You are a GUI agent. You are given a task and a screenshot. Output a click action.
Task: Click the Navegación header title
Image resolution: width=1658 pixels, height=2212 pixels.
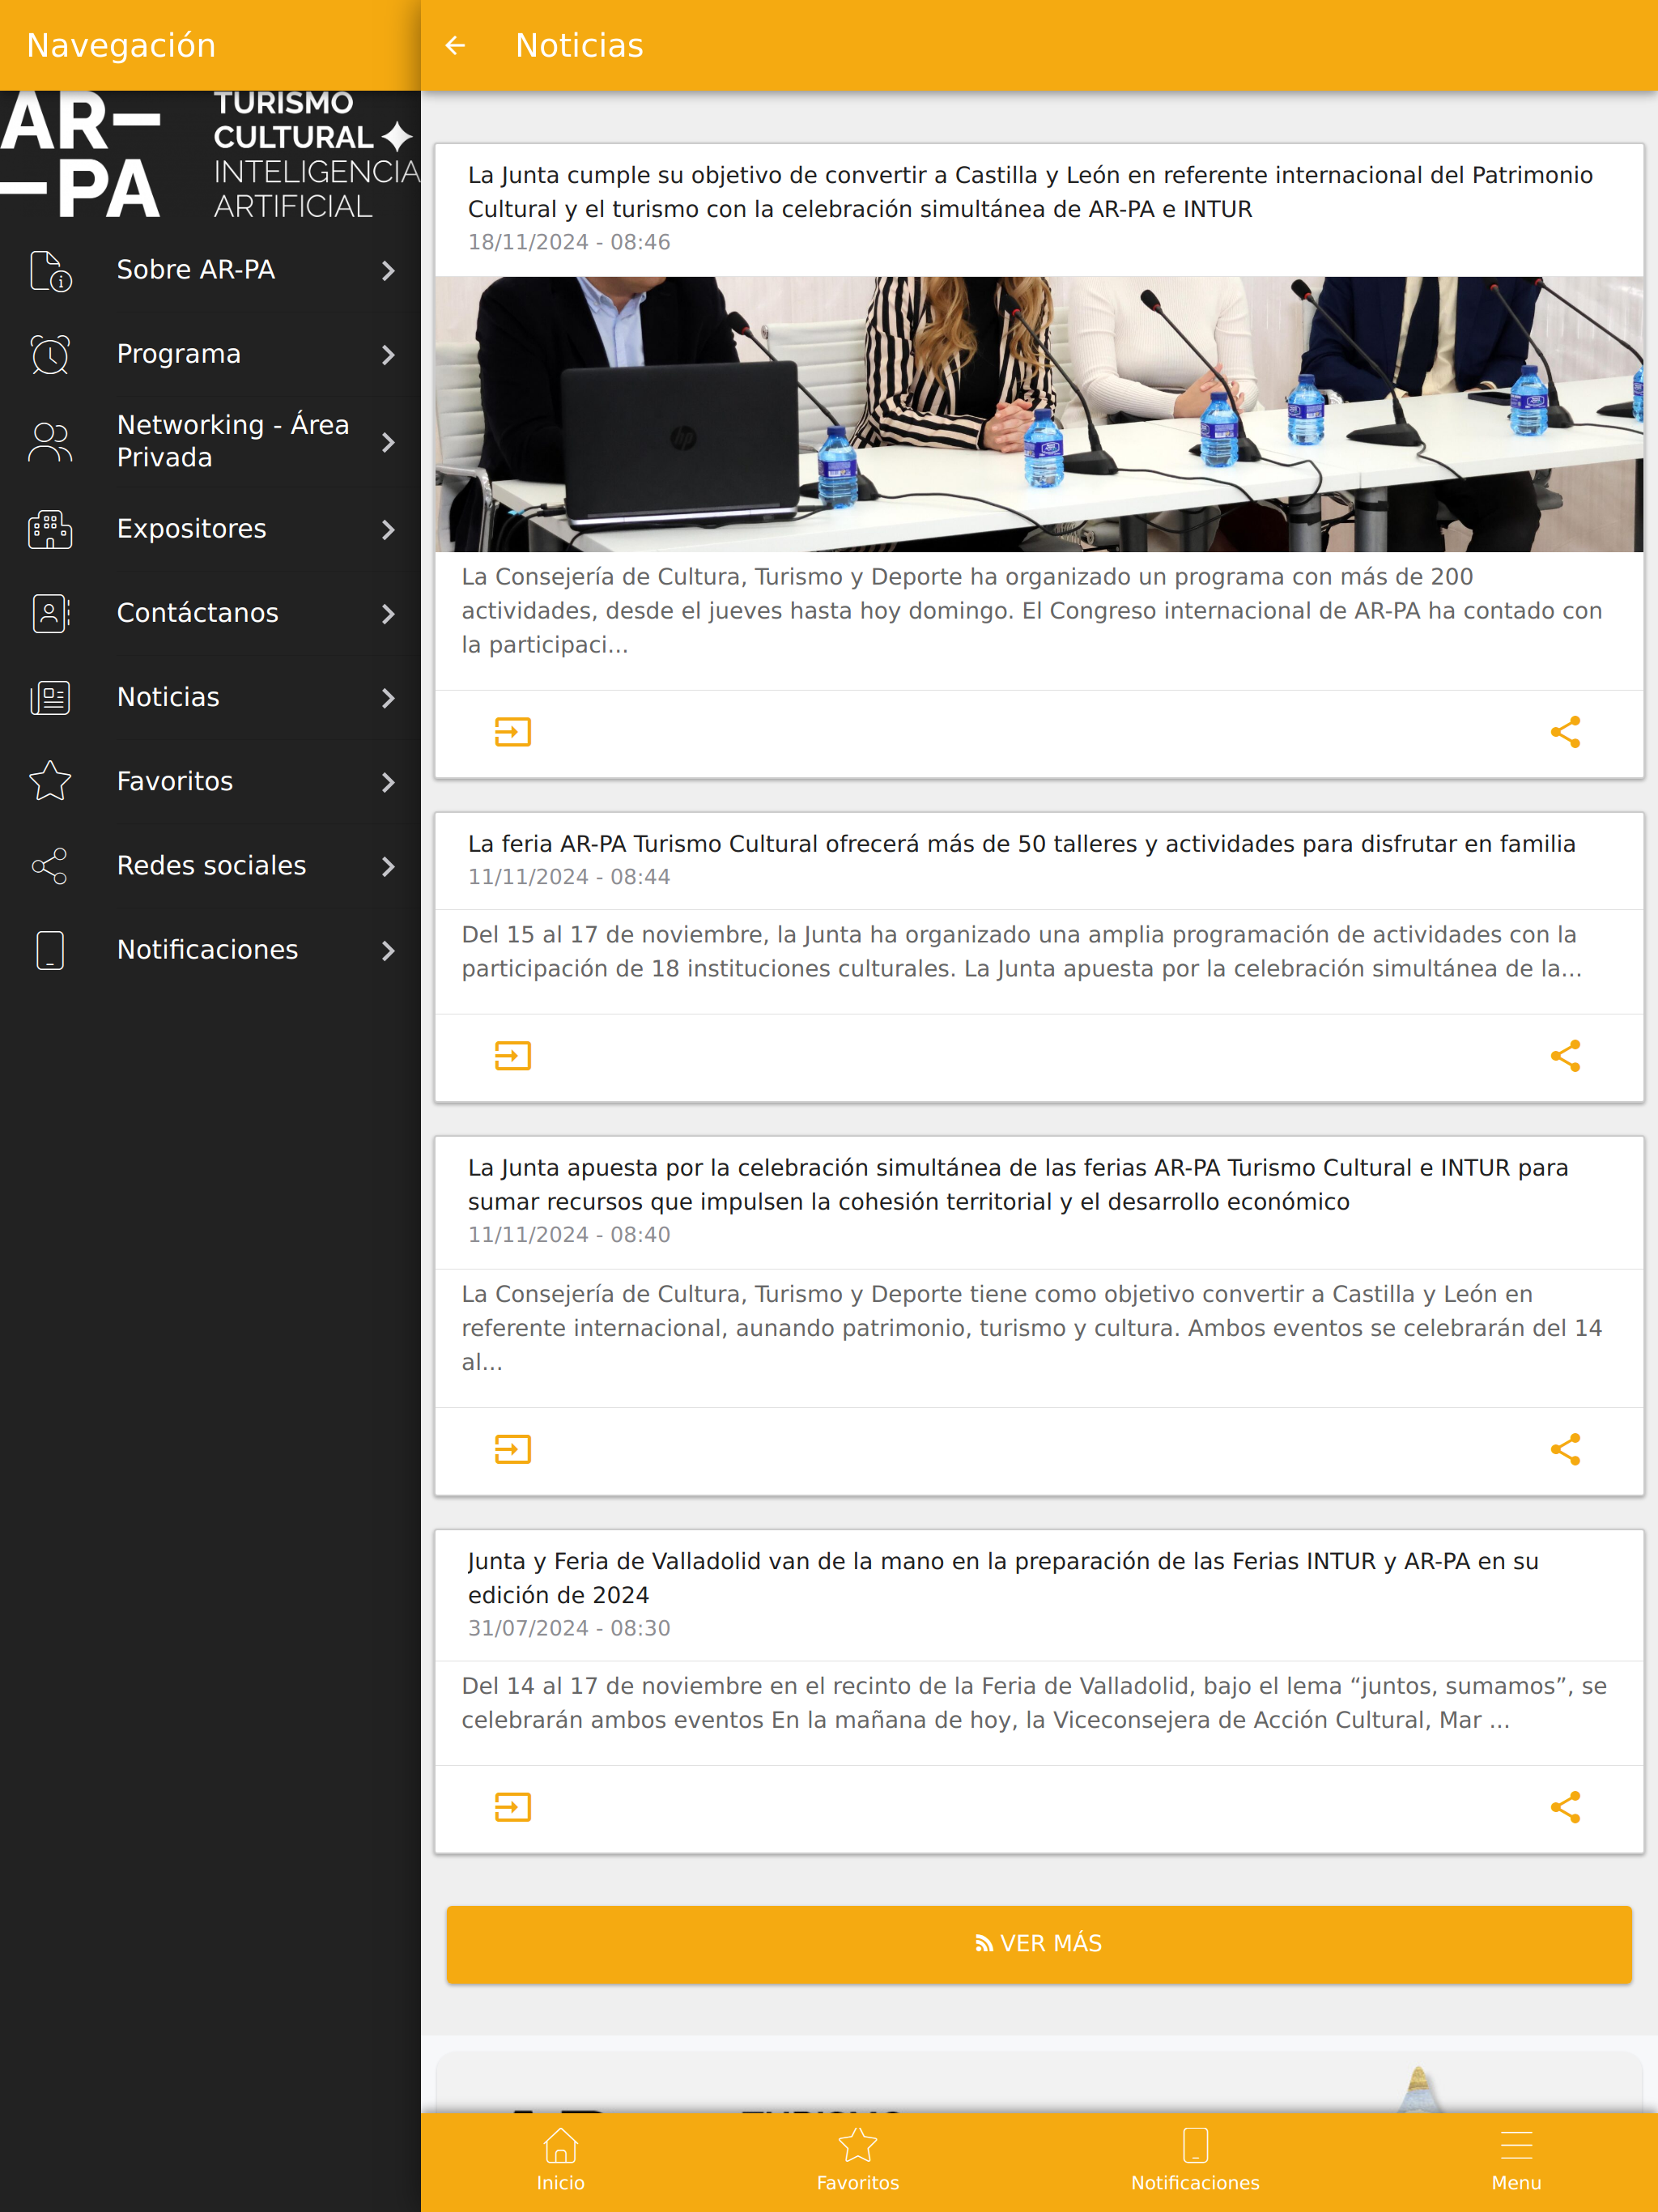pyautogui.click(x=121, y=46)
